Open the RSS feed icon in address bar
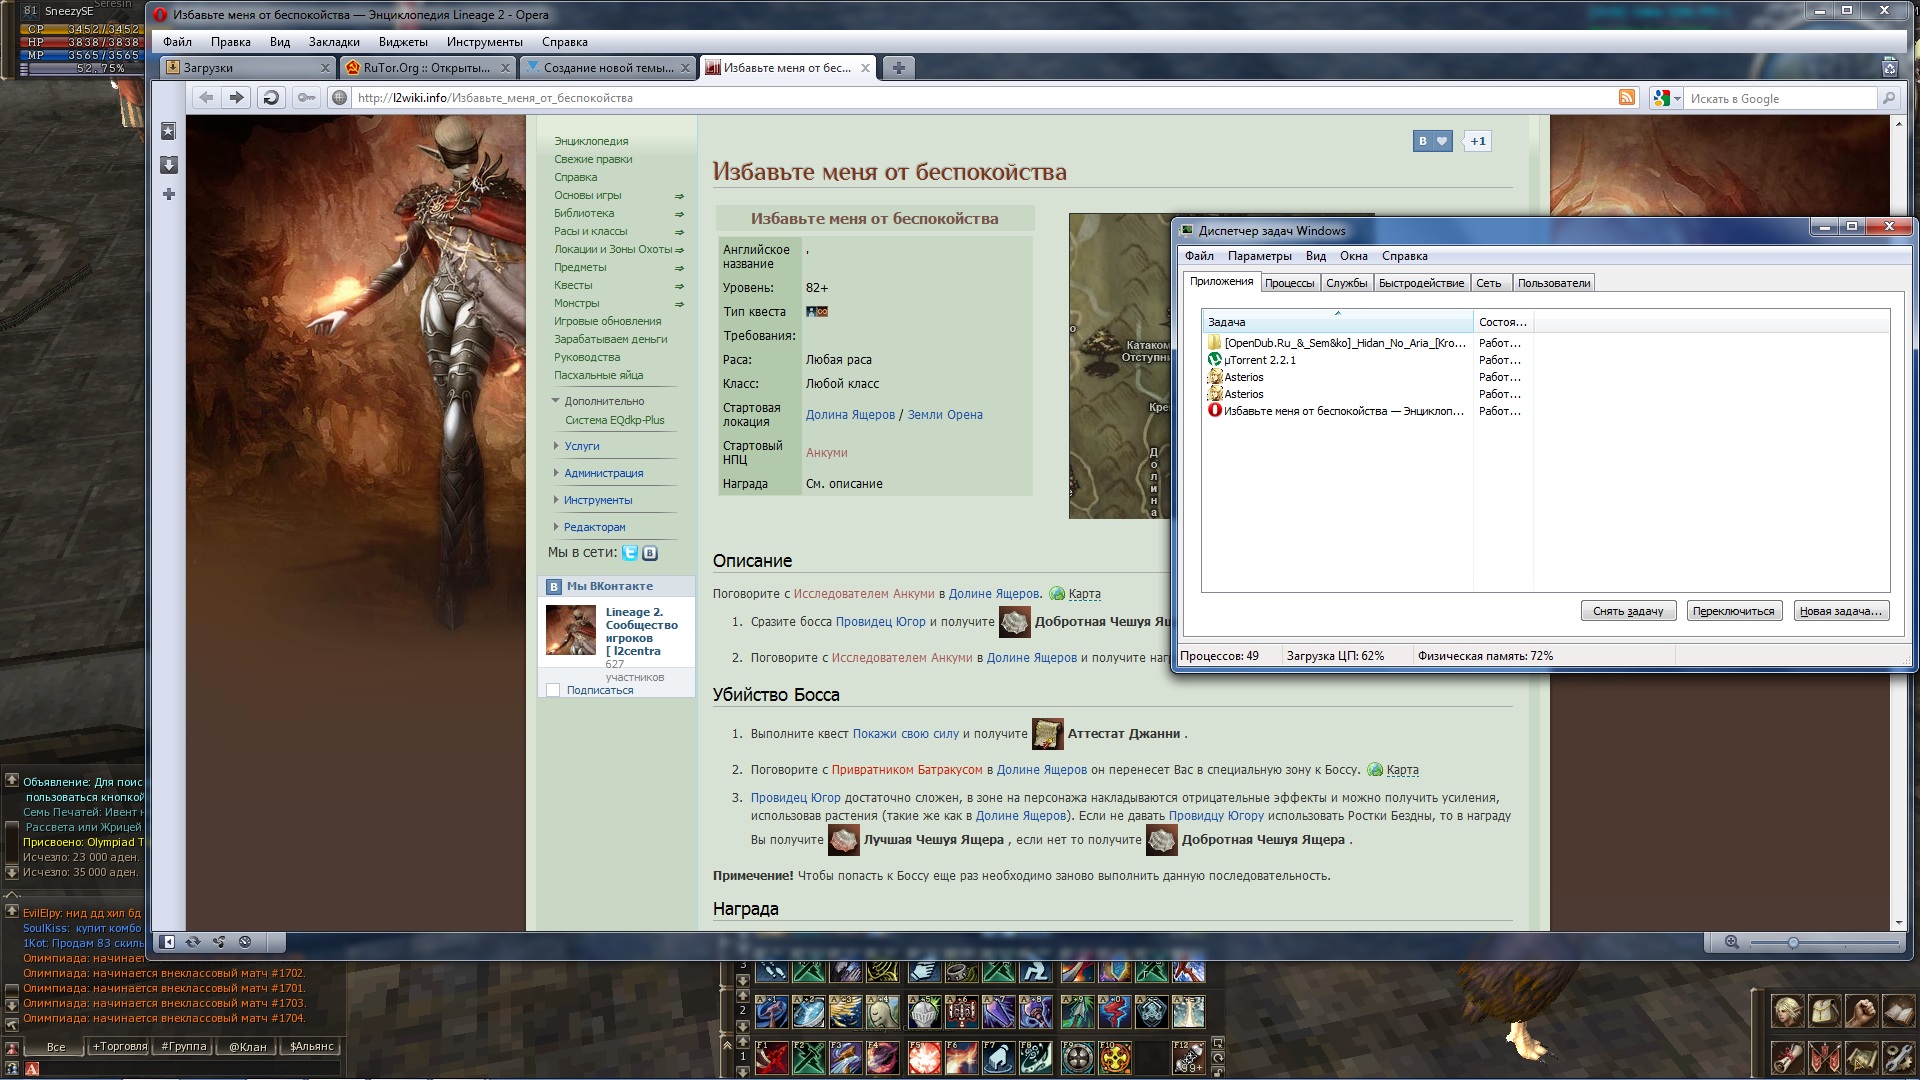Viewport: 1920px width, 1080px height. (1627, 97)
